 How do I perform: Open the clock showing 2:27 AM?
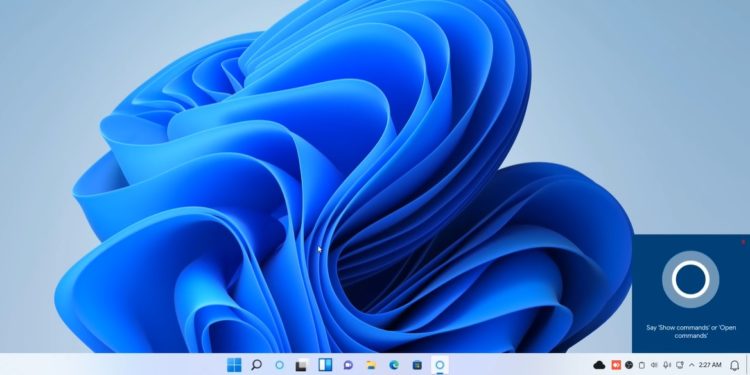tap(710, 365)
